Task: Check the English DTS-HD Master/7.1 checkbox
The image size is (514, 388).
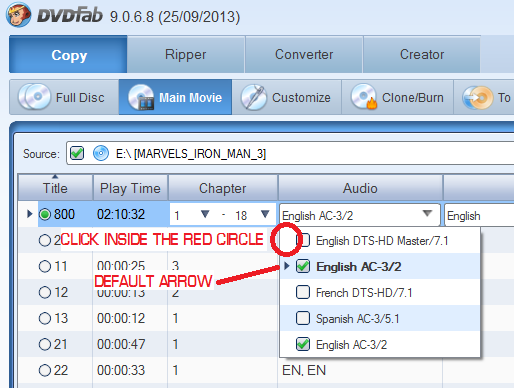Action: click(303, 240)
